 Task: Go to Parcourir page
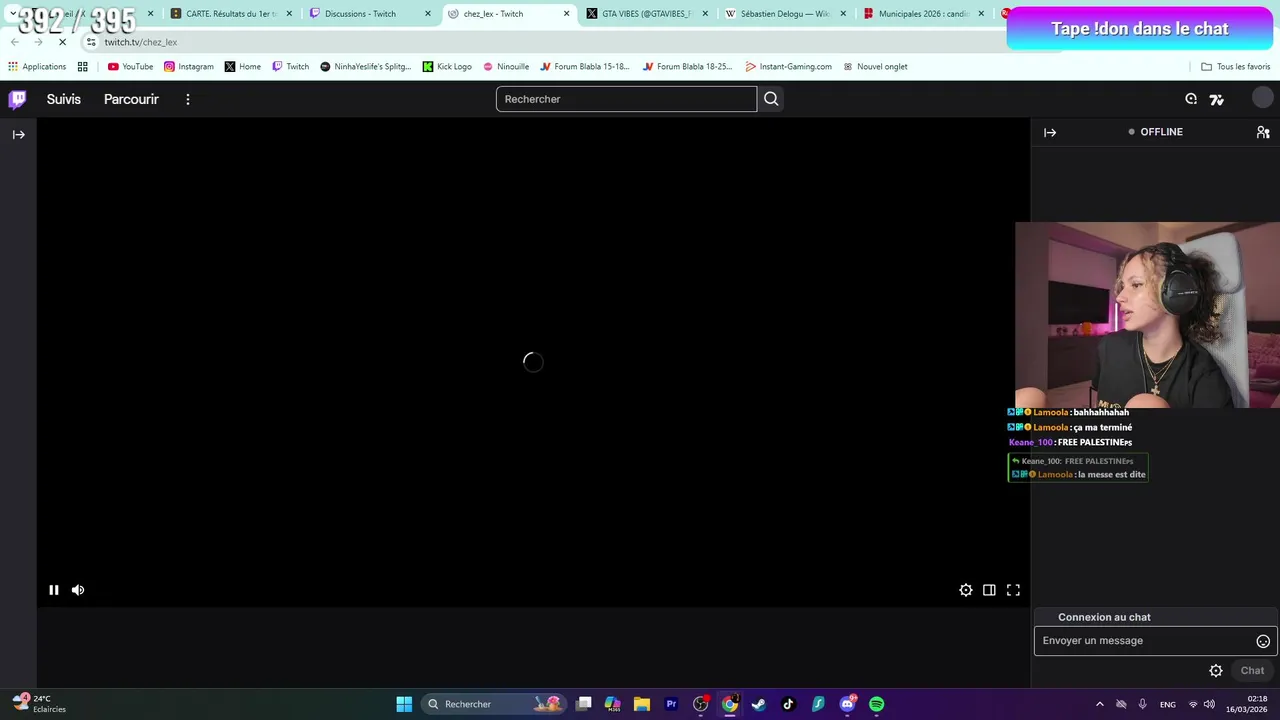coord(131,99)
